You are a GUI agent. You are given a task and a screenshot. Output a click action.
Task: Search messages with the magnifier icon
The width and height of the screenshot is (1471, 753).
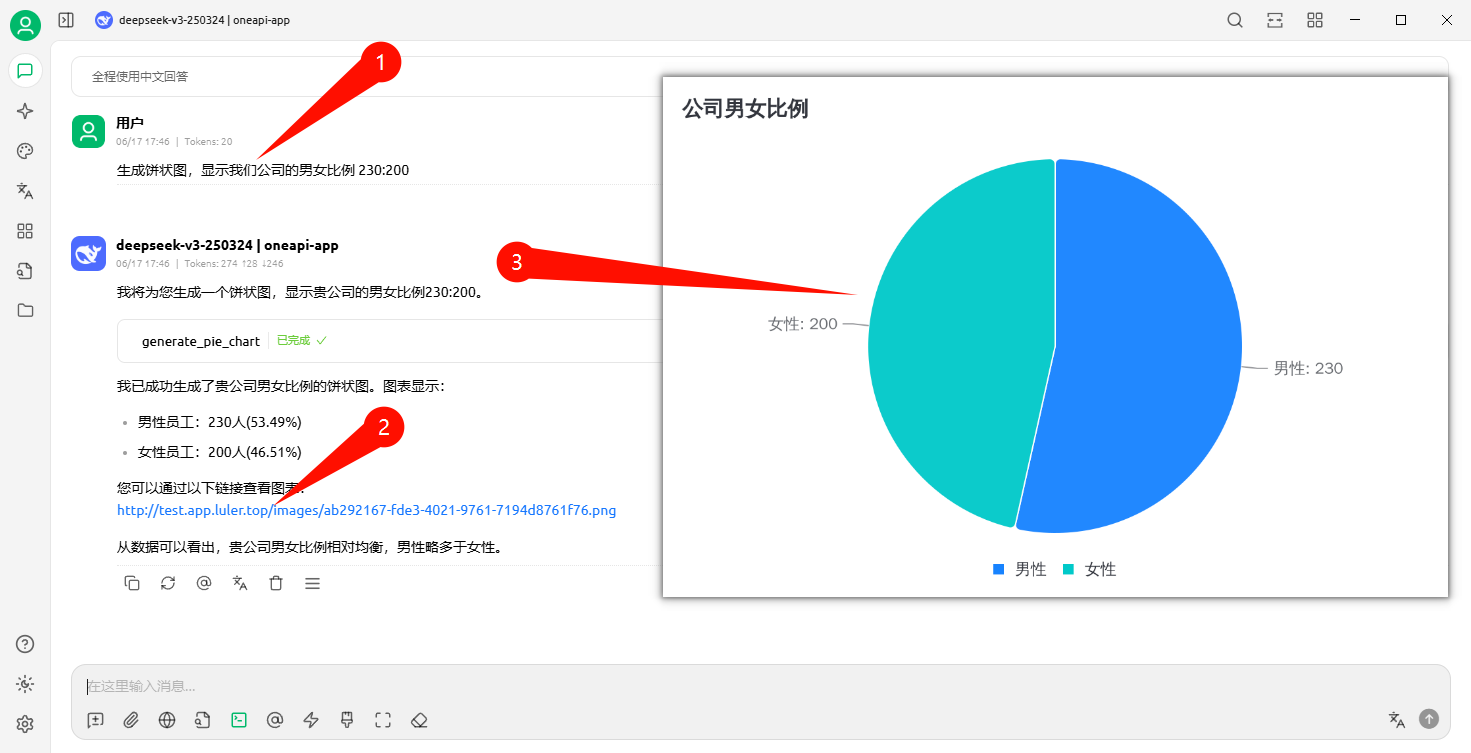click(1235, 20)
